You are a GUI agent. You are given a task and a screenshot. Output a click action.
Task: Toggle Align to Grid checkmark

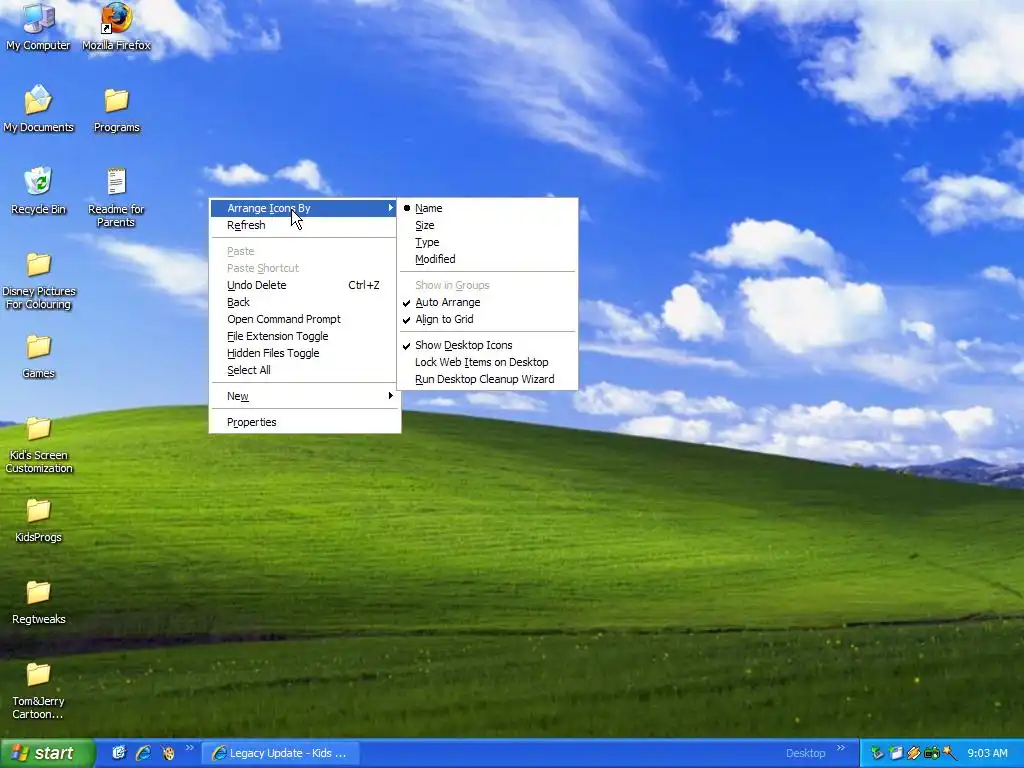pos(487,319)
